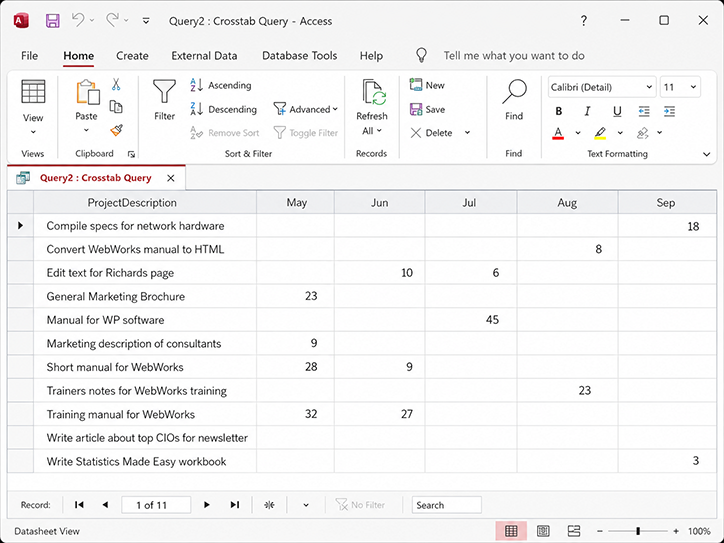Go to next record button
This screenshot has width=724, height=543.
tap(206, 505)
